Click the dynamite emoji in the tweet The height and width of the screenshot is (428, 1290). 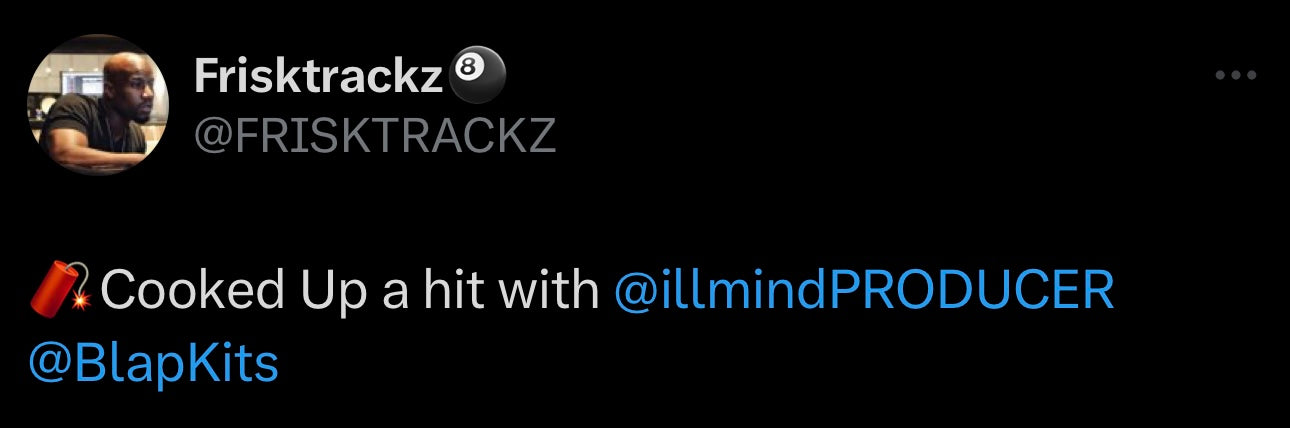[x=62, y=290]
